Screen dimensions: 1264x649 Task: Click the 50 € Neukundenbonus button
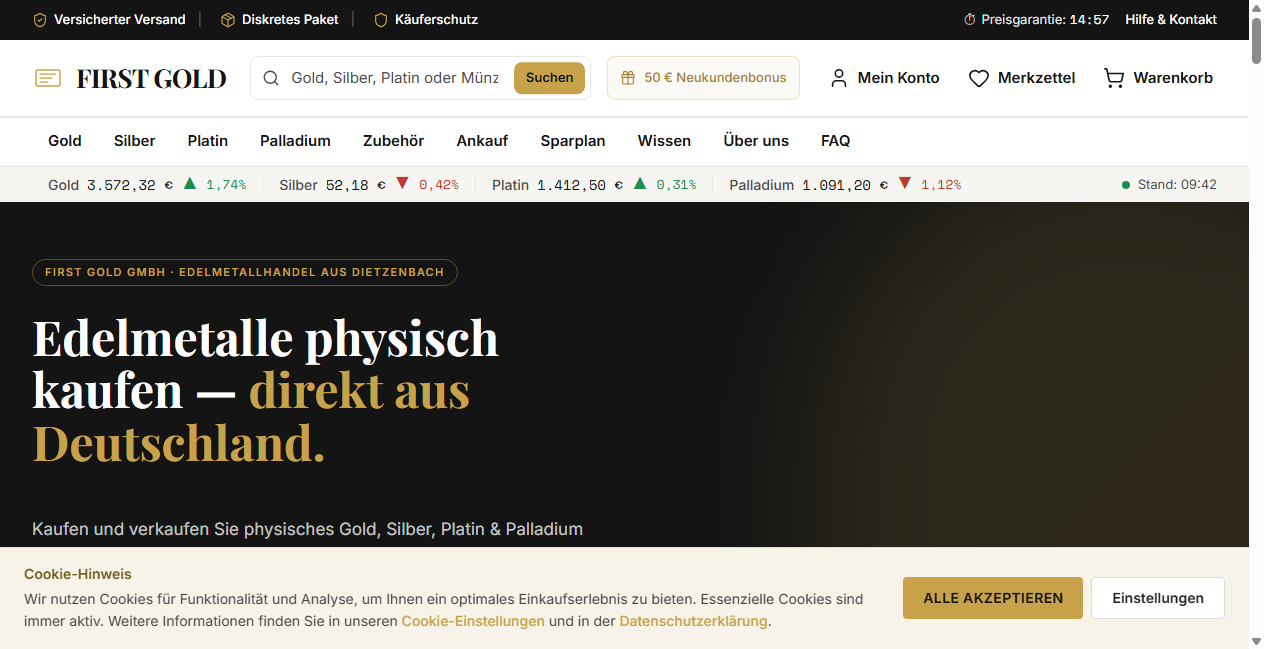click(703, 78)
